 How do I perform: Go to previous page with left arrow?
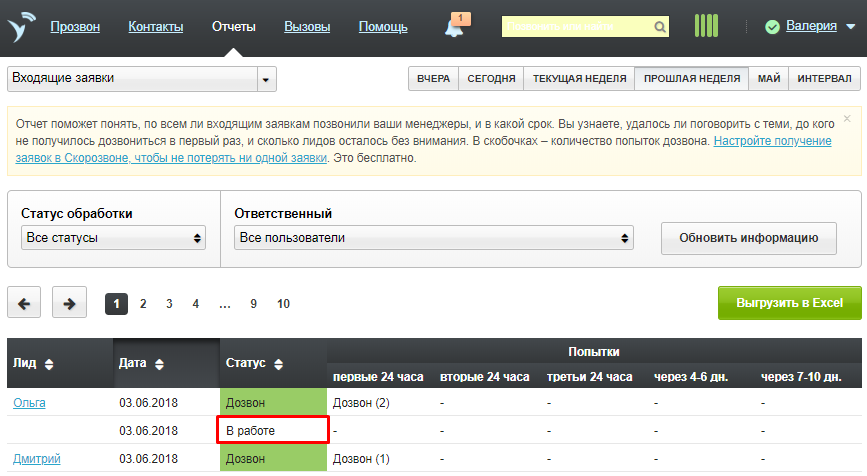coord(25,304)
